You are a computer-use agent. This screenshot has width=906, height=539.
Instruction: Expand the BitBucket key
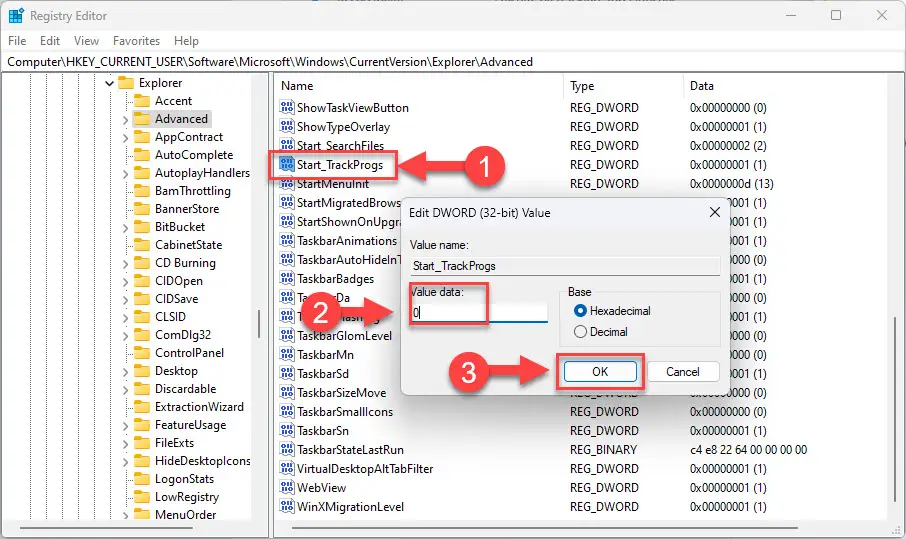click(x=125, y=228)
